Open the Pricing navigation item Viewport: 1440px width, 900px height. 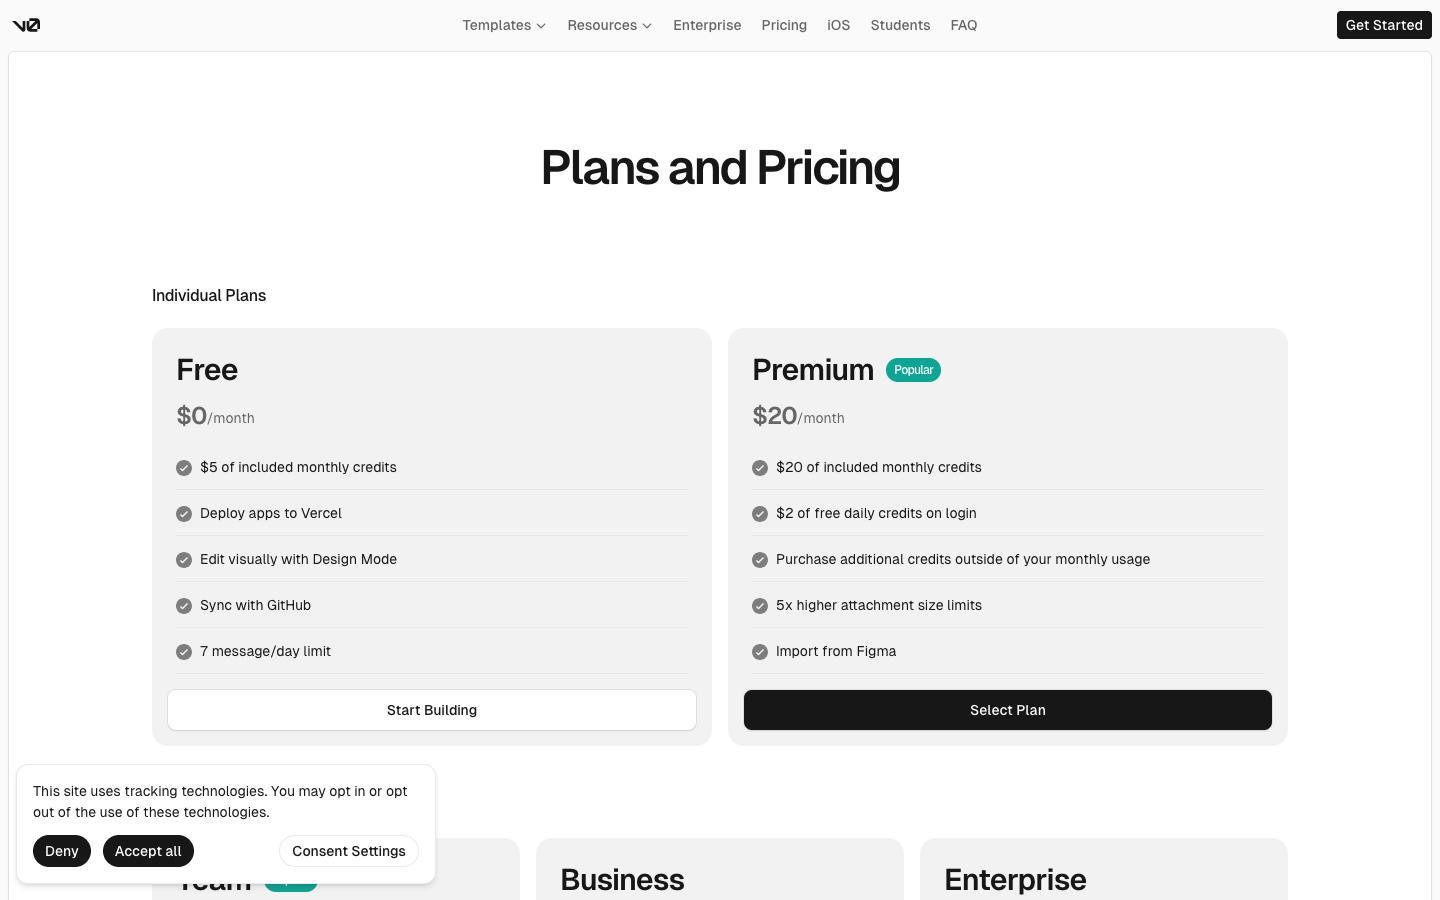pos(784,25)
